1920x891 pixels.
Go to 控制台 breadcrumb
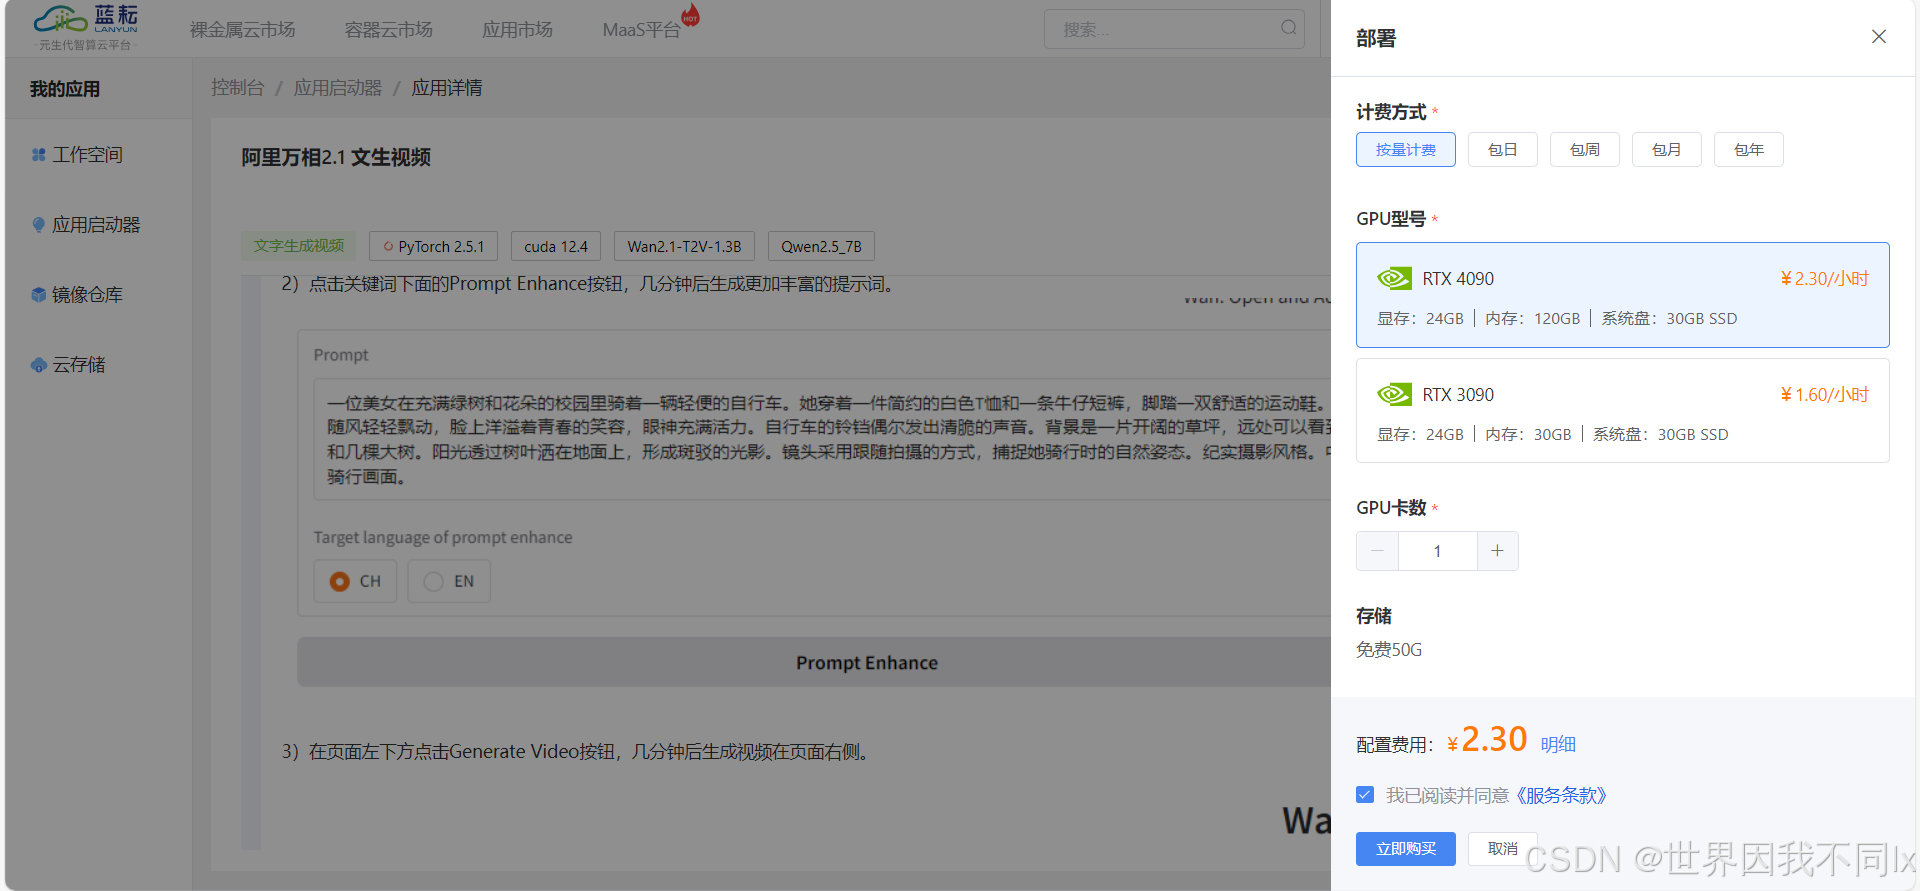[x=237, y=88]
